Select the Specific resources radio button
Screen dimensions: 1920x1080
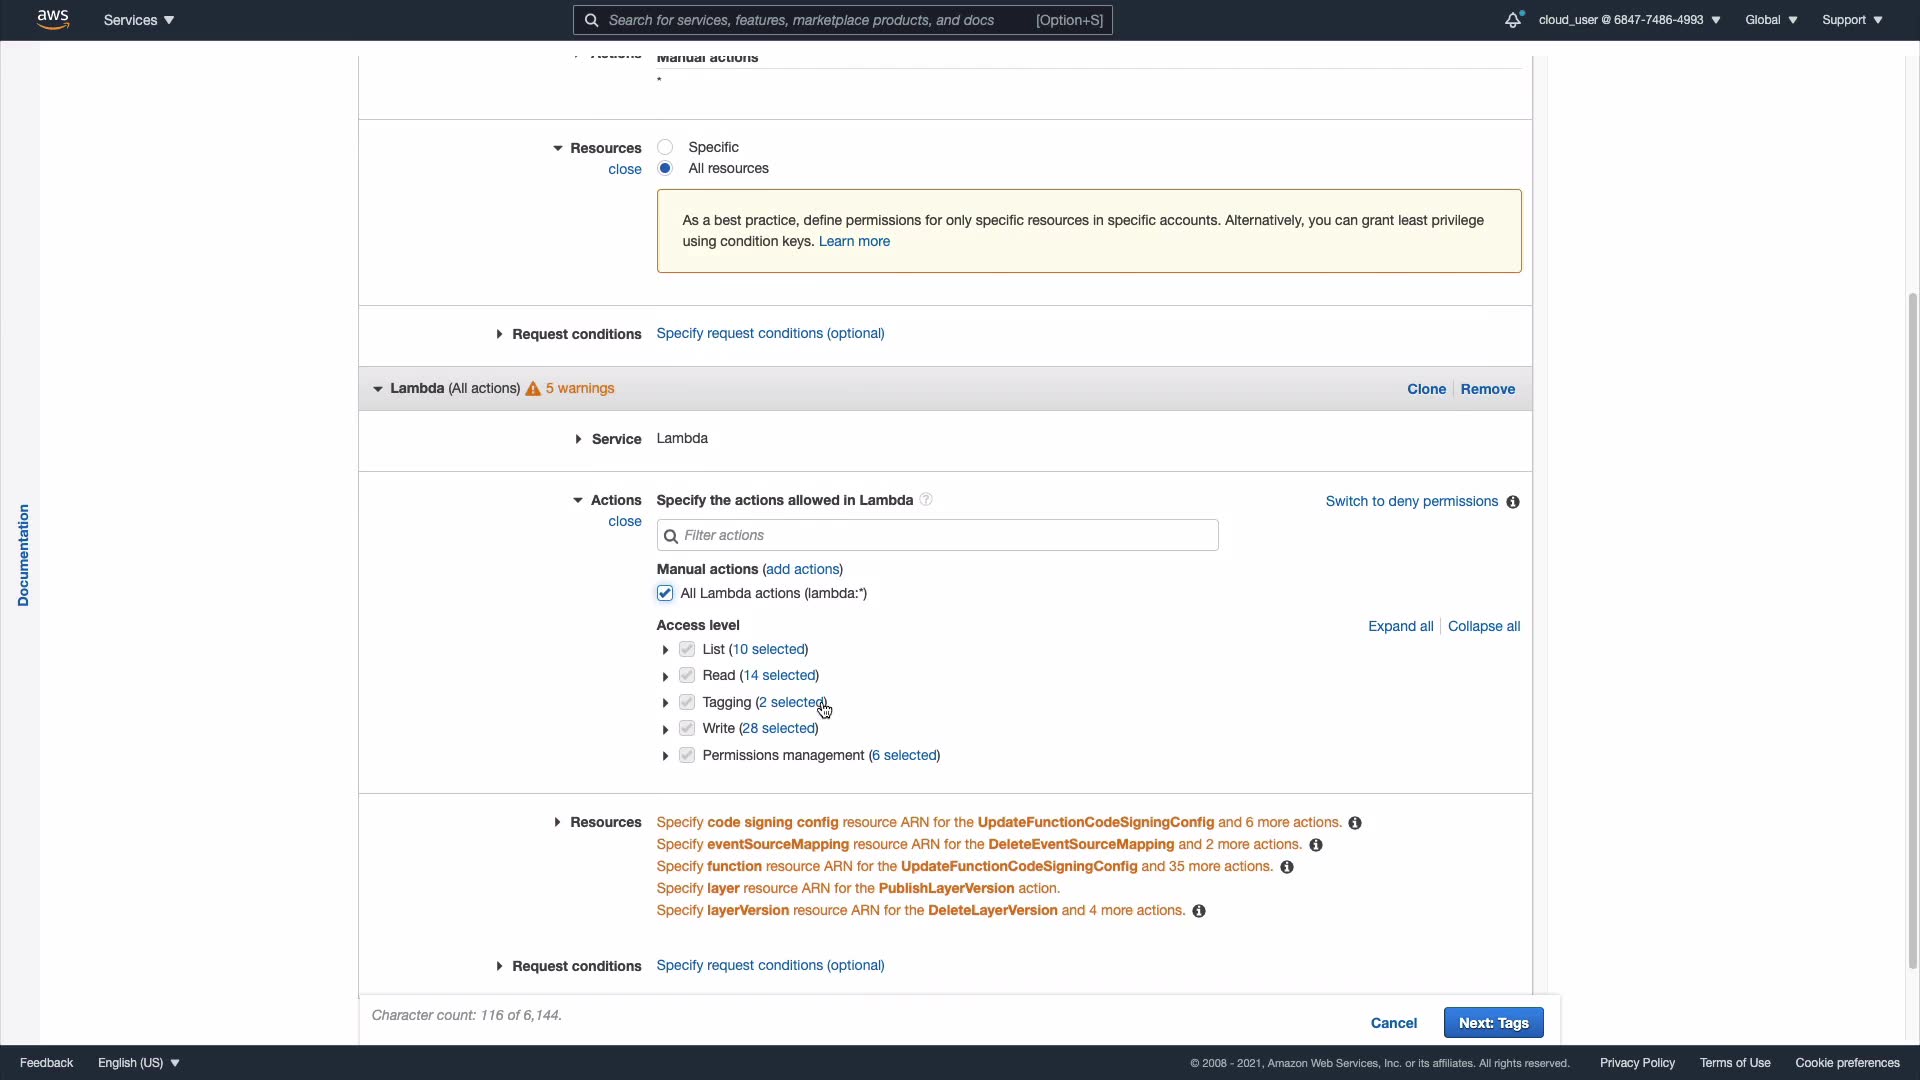tap(665, 147)
